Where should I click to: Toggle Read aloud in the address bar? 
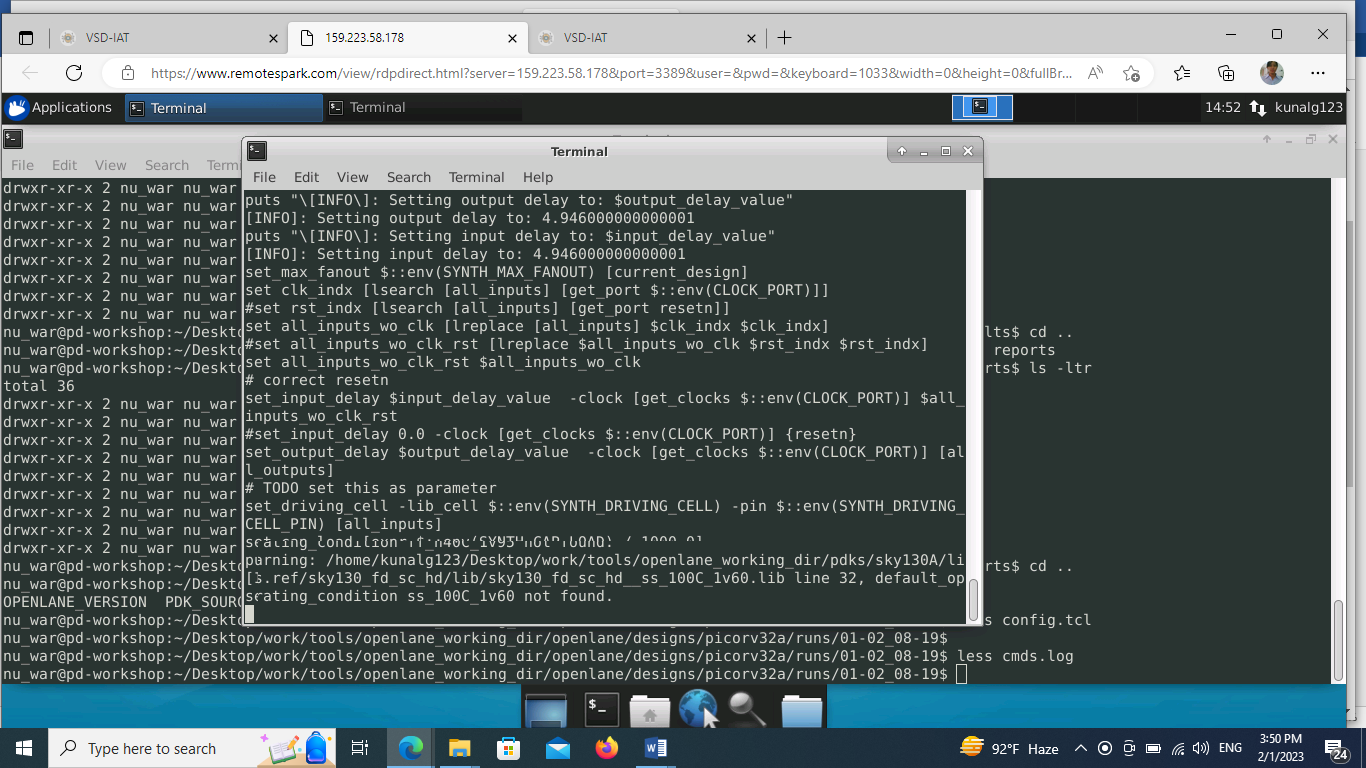point(1095,73)
